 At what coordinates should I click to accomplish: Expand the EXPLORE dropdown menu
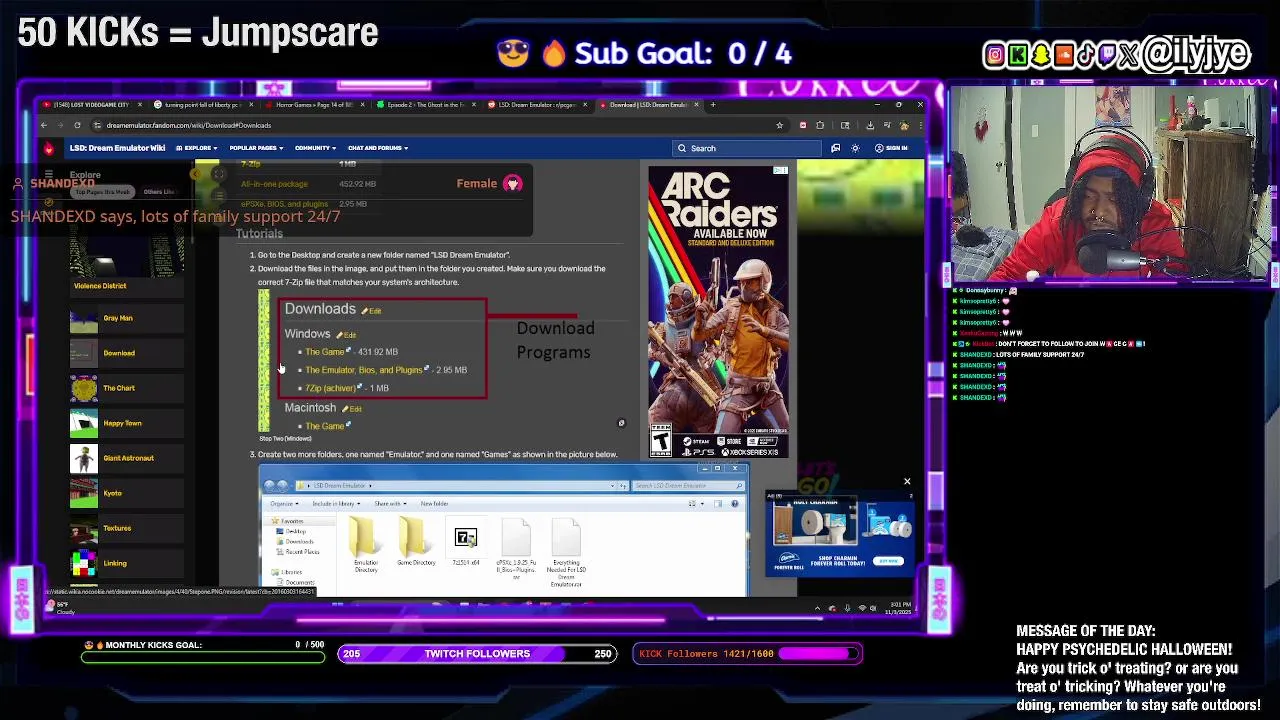click(198, 148)
